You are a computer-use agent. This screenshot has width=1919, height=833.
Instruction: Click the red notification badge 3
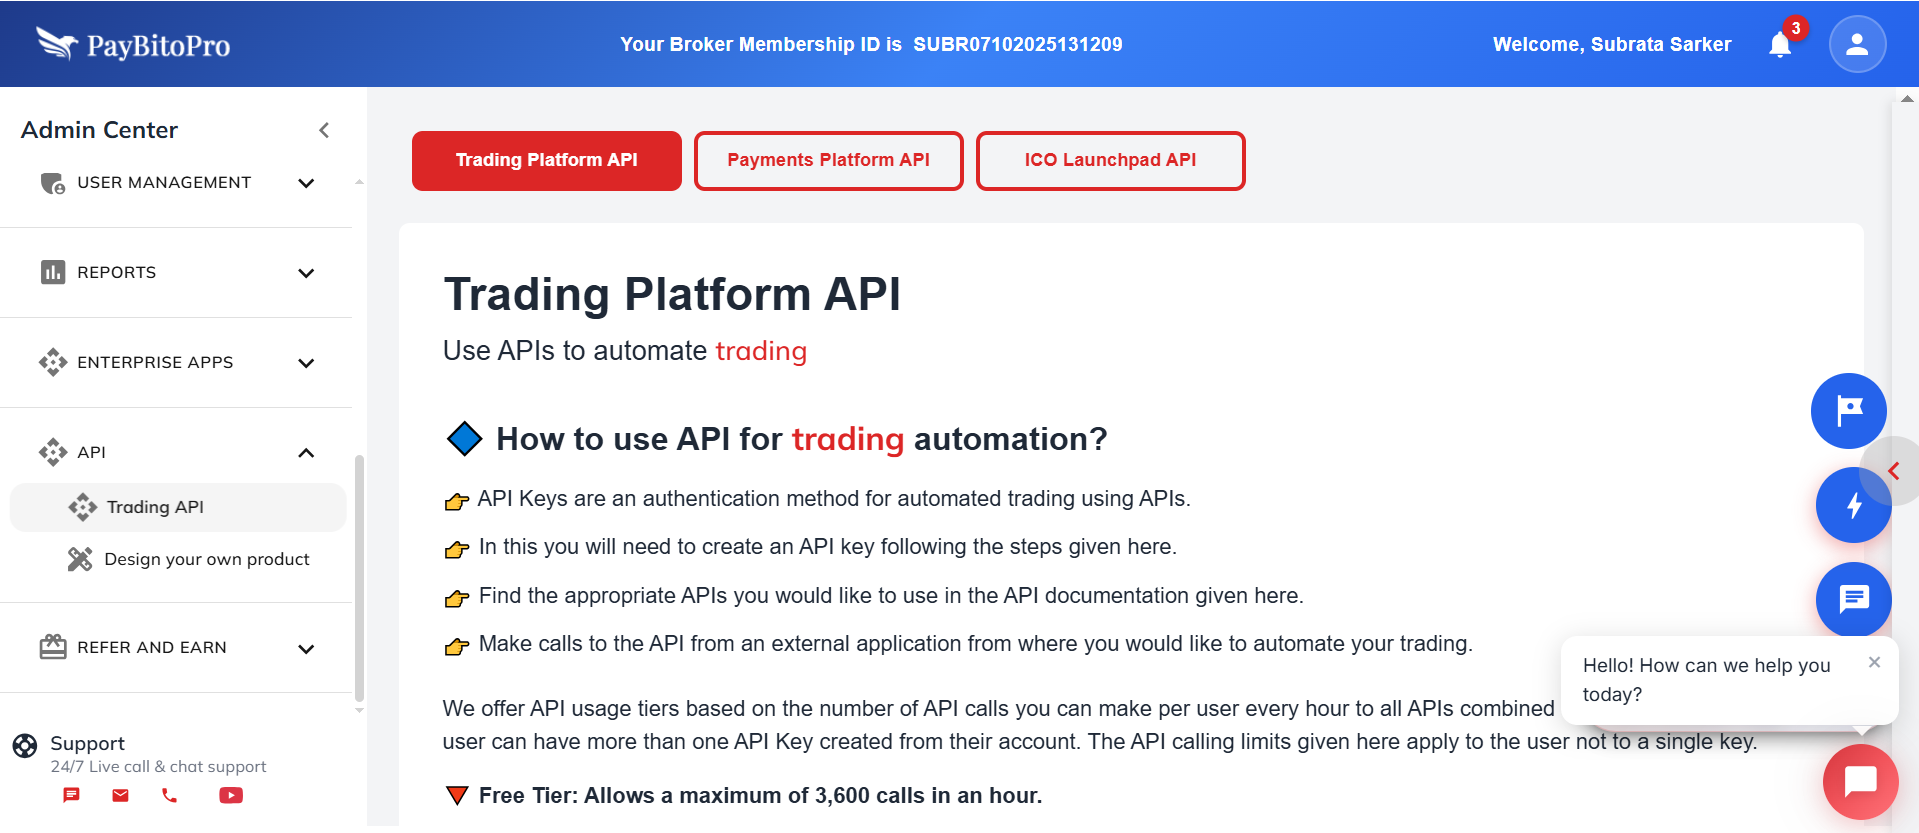[x=1796, y=28]
